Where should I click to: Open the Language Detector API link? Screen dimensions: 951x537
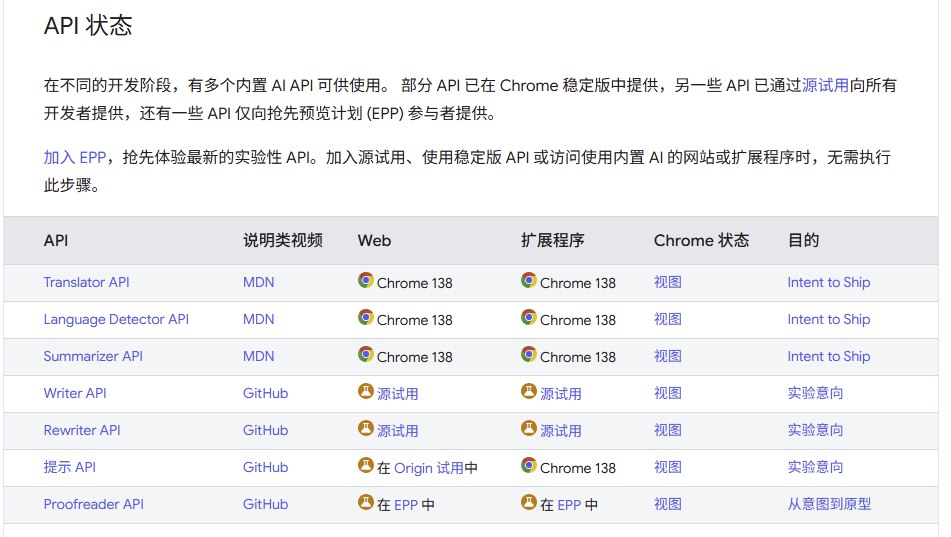[x=116, y=319]
